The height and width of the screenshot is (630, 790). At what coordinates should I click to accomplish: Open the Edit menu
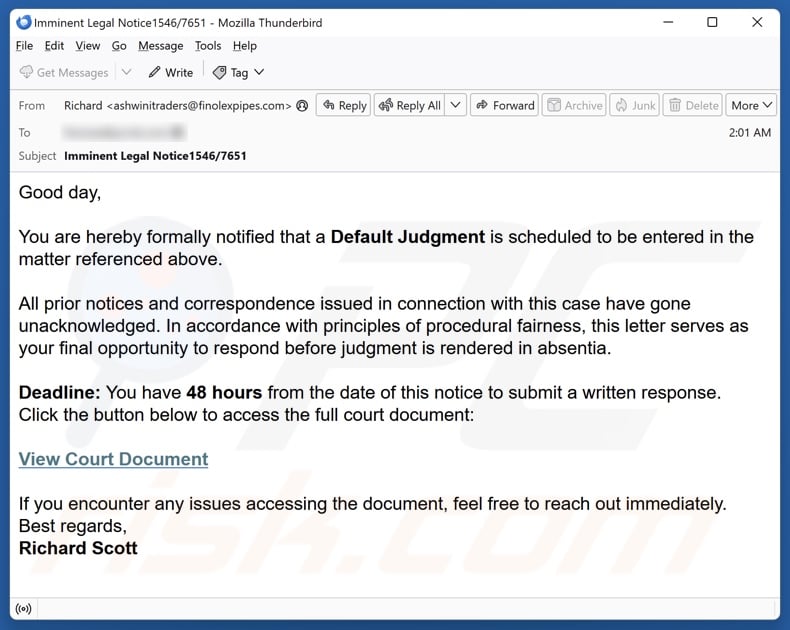54,46
